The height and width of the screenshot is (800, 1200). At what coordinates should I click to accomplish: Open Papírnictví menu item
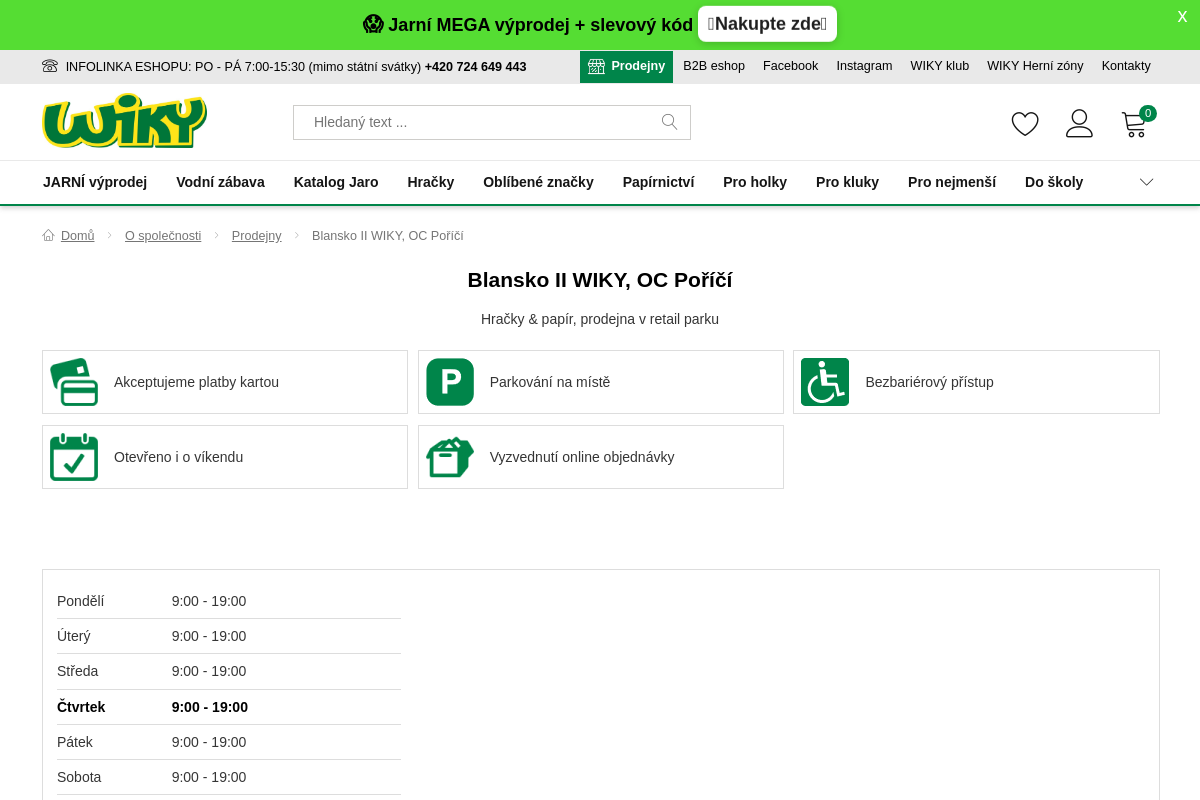pyautogui.click(x=658, y=182)
